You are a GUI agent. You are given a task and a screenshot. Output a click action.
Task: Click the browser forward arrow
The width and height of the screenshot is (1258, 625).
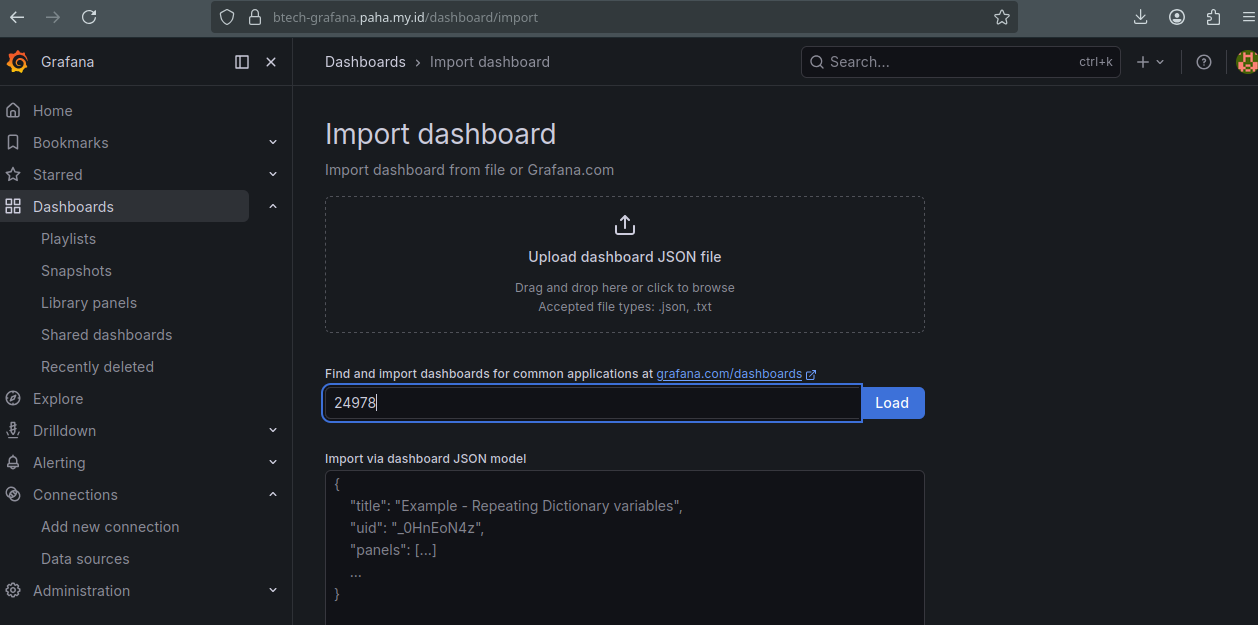pos(52,17)
